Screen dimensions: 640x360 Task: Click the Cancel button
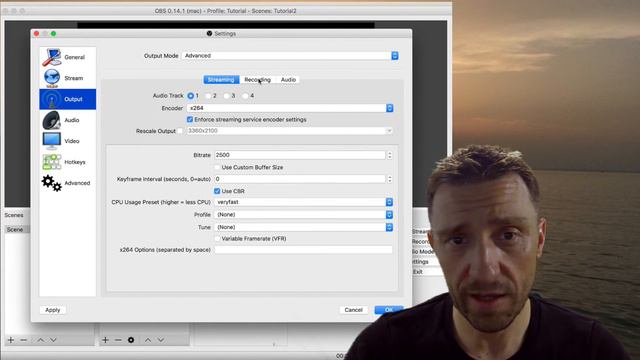pyautogui.click(x=353, y=310)
